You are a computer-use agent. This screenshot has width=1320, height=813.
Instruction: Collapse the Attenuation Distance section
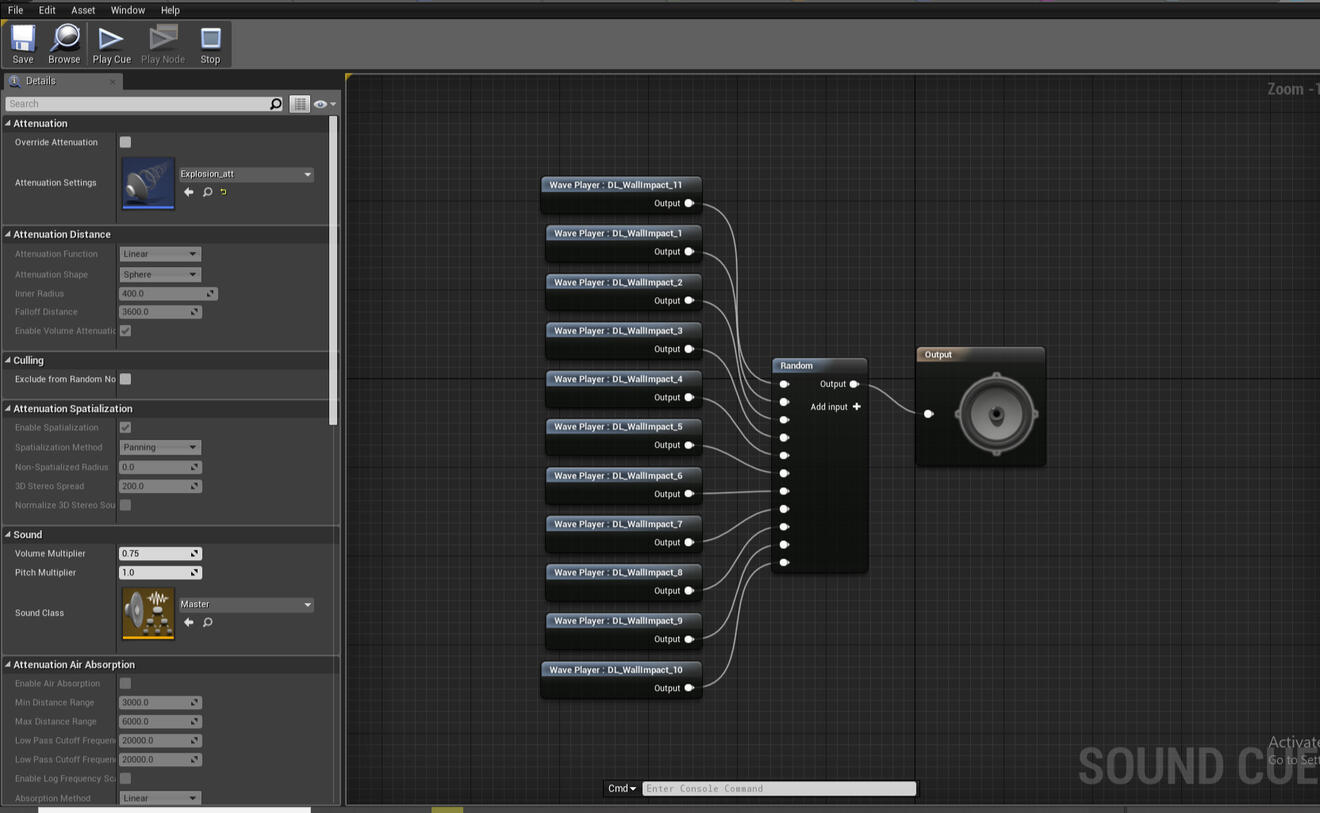click(8, 234)
